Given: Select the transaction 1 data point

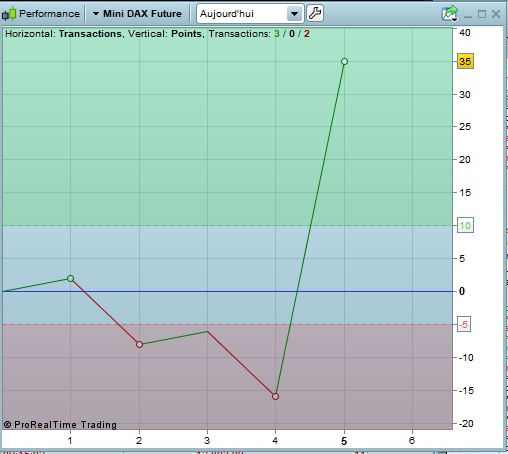Looking at the screenshot, I should click(x=70, y=278).
